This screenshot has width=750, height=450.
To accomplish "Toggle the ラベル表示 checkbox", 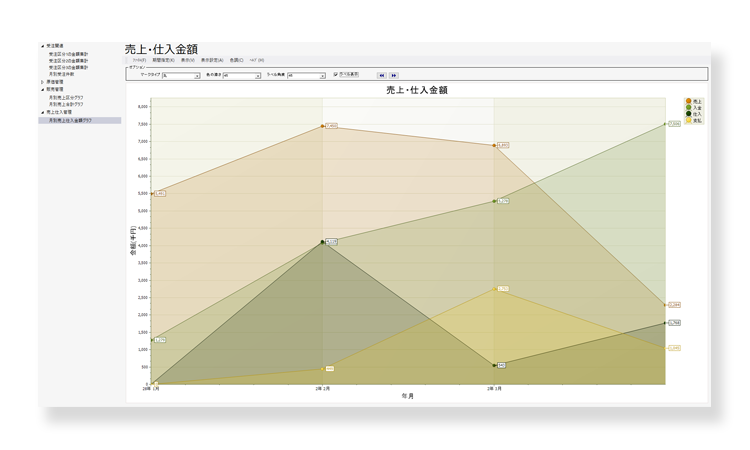I will 336,75.
